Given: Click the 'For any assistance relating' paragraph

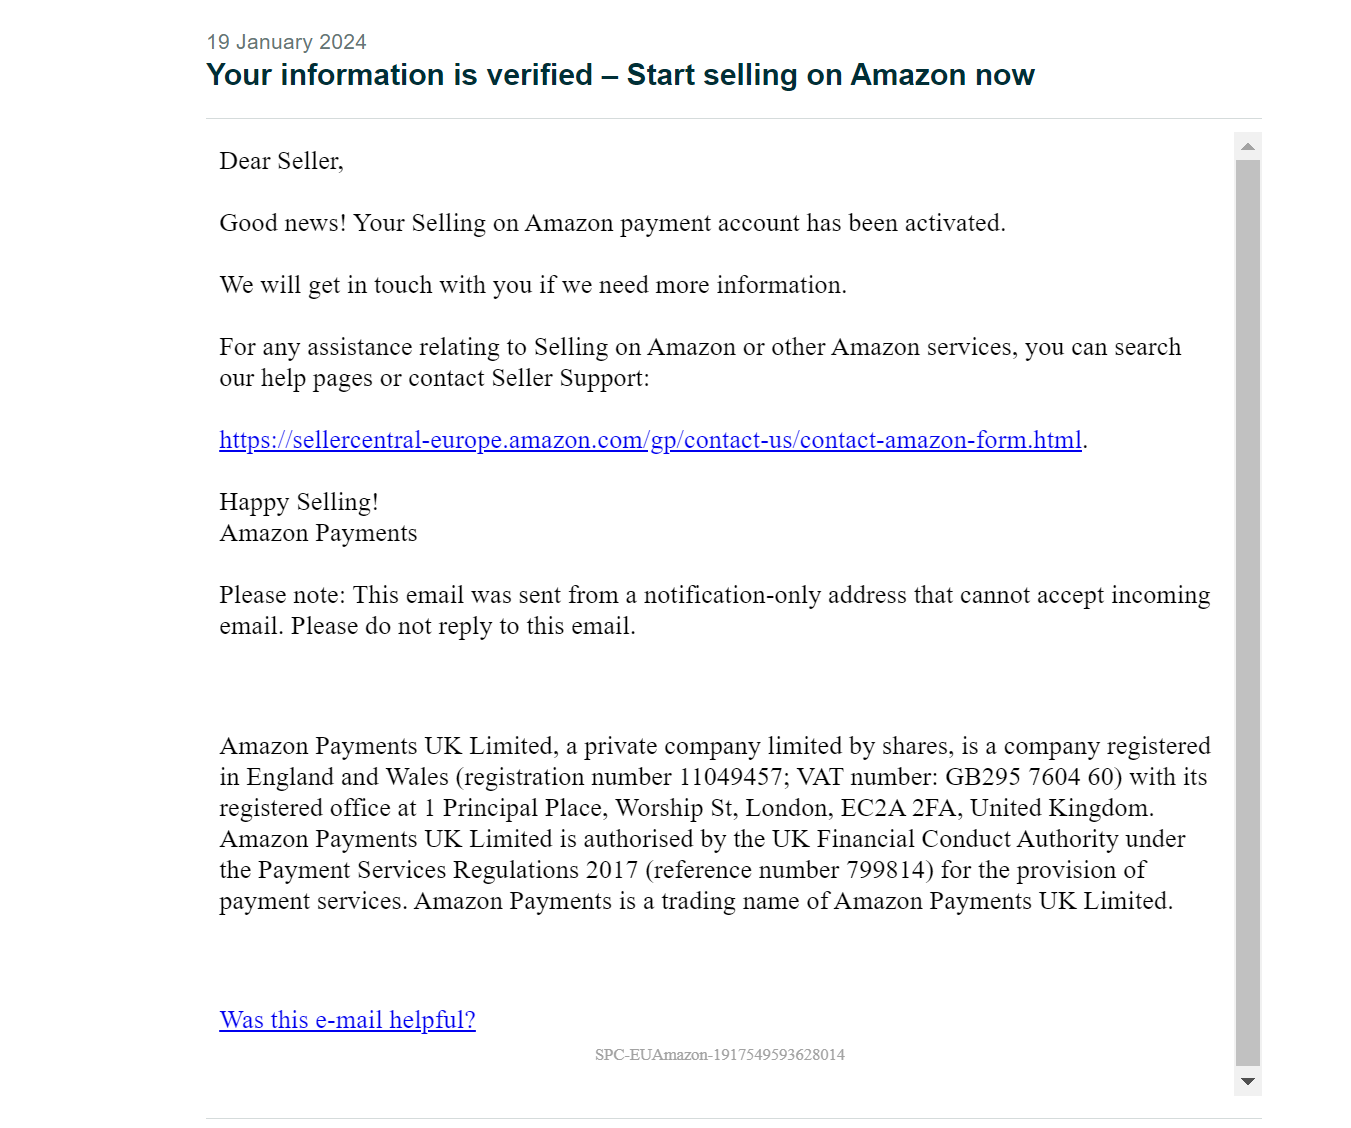Looking at the screenshot, I should (700, 362).
